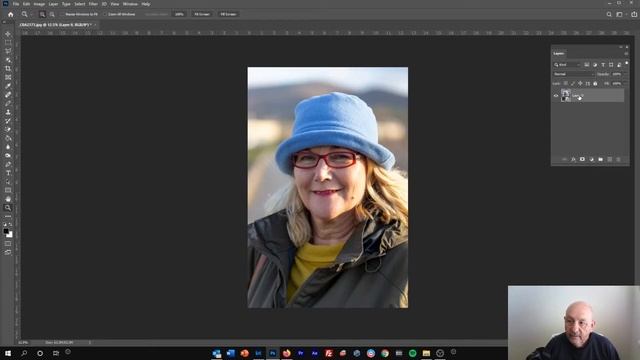Select the Path Selection tool

click(x=8, y=182)
